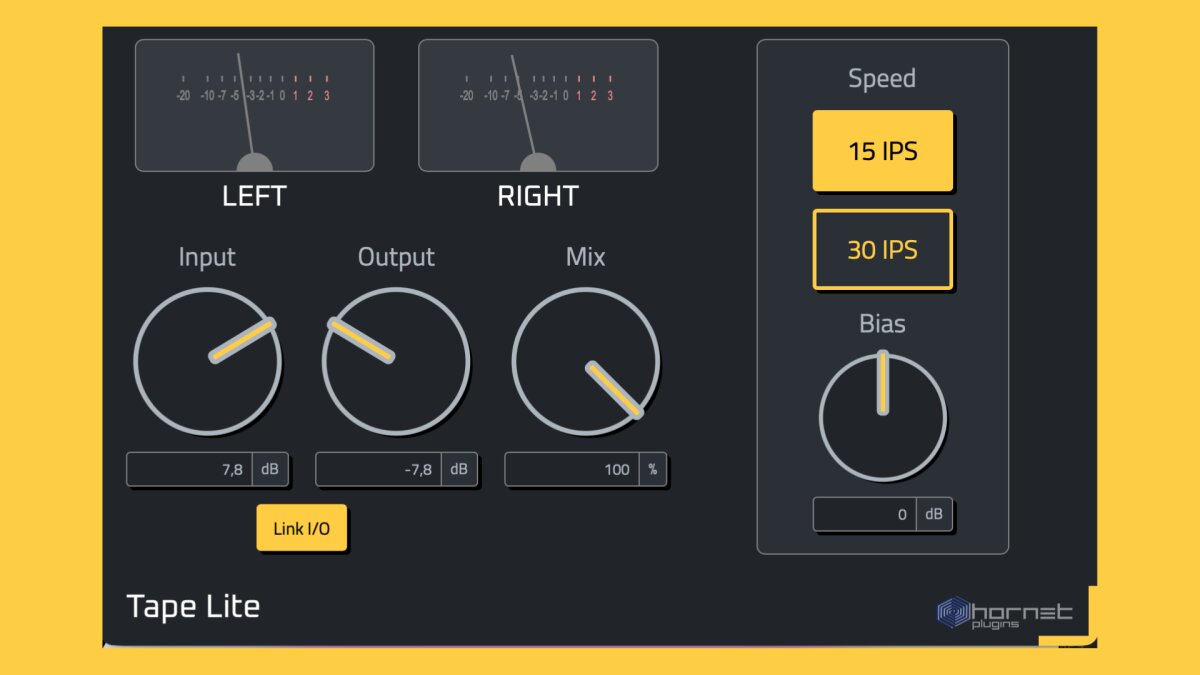This screenshot has width=1200, height=675.
Task: Click the dB unit beside Bias value
Action: [934, 514]
